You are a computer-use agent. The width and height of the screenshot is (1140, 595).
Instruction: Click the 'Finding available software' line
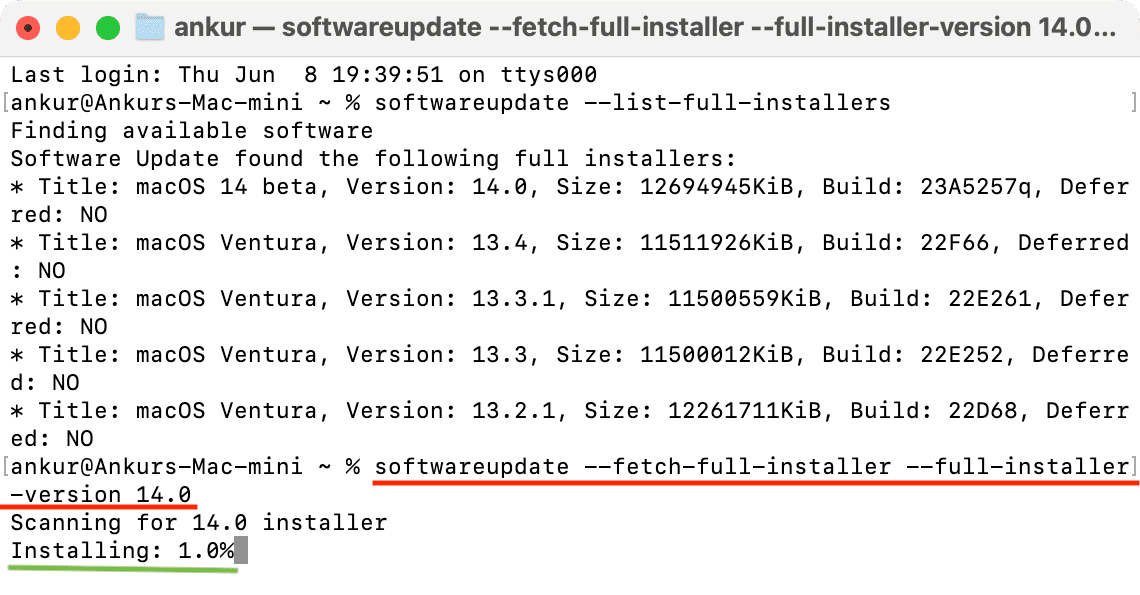pyautogui.click(x=192, y=131)
